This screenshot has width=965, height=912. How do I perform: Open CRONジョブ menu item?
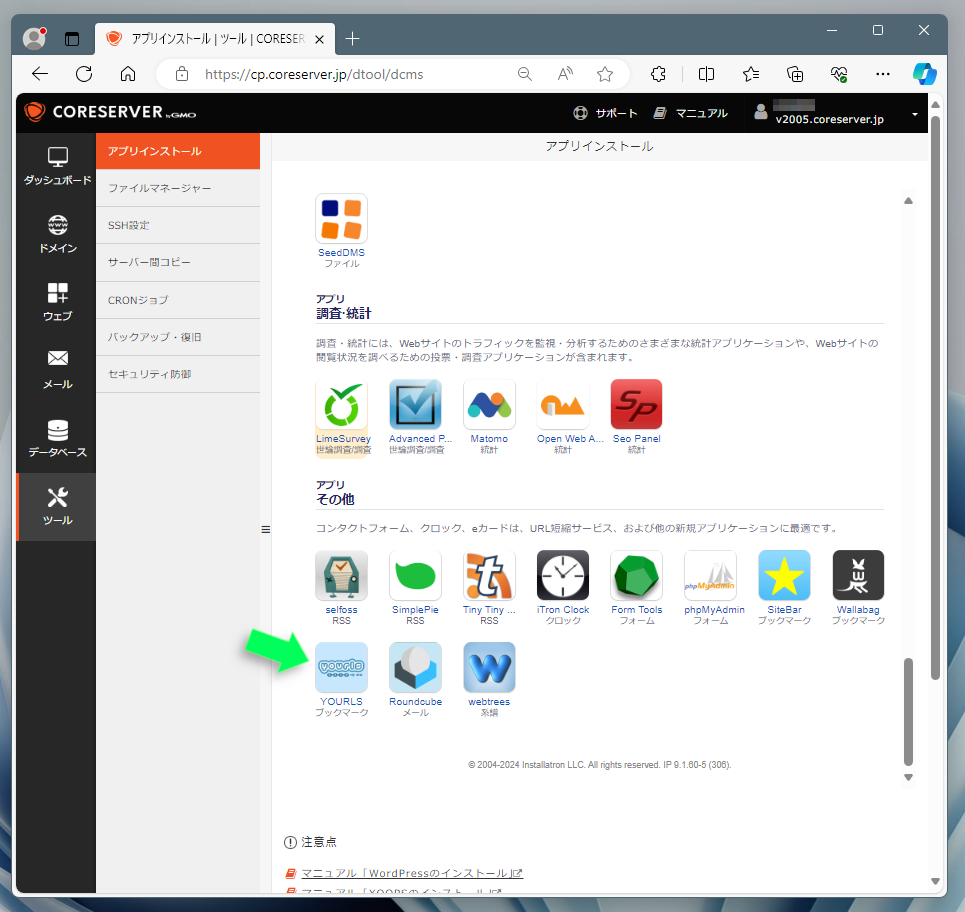[178, 300]
